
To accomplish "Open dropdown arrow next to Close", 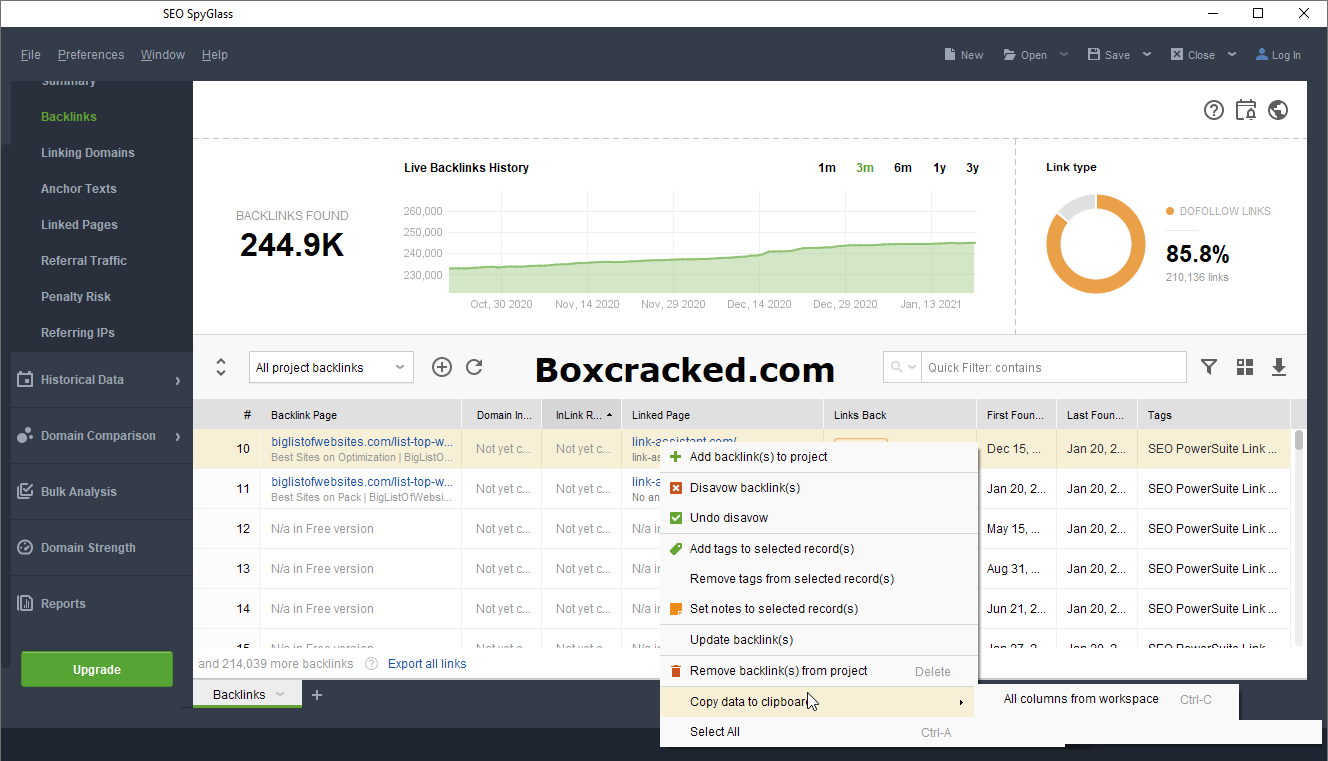I will (1232, 54).
